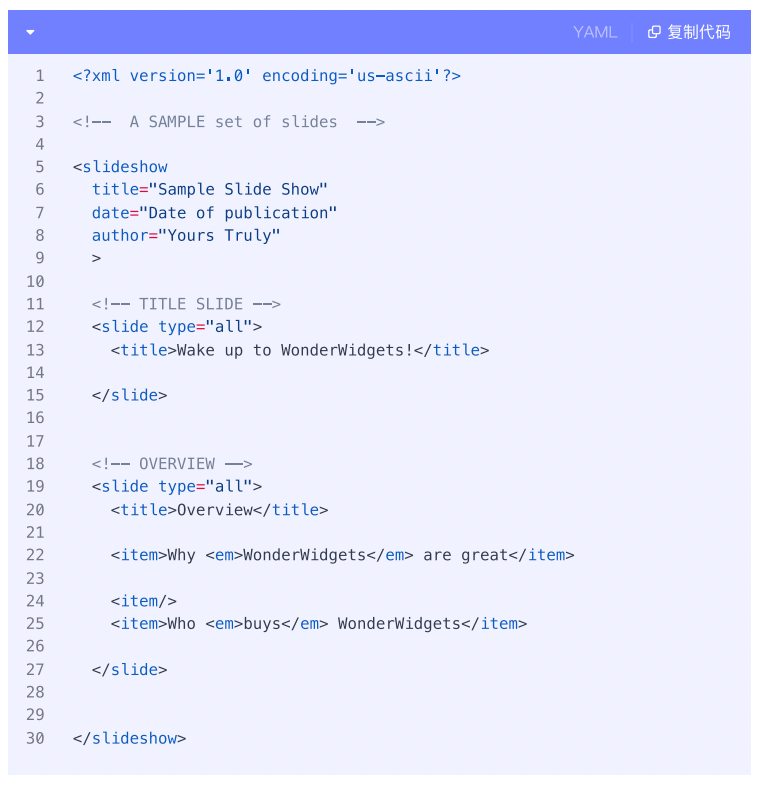Click the "Sample Slide Show" title value
760x785 pixels.
(x=238, y=189)
